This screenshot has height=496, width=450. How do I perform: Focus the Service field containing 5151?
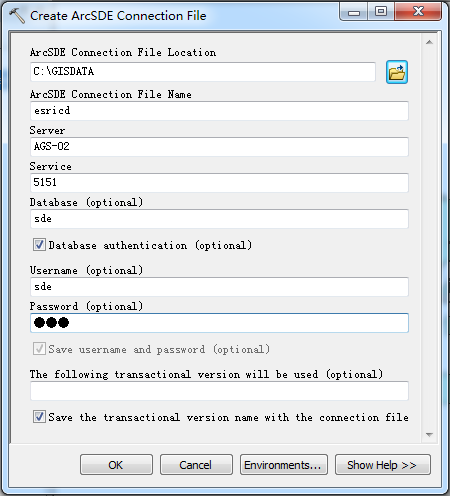219,183
